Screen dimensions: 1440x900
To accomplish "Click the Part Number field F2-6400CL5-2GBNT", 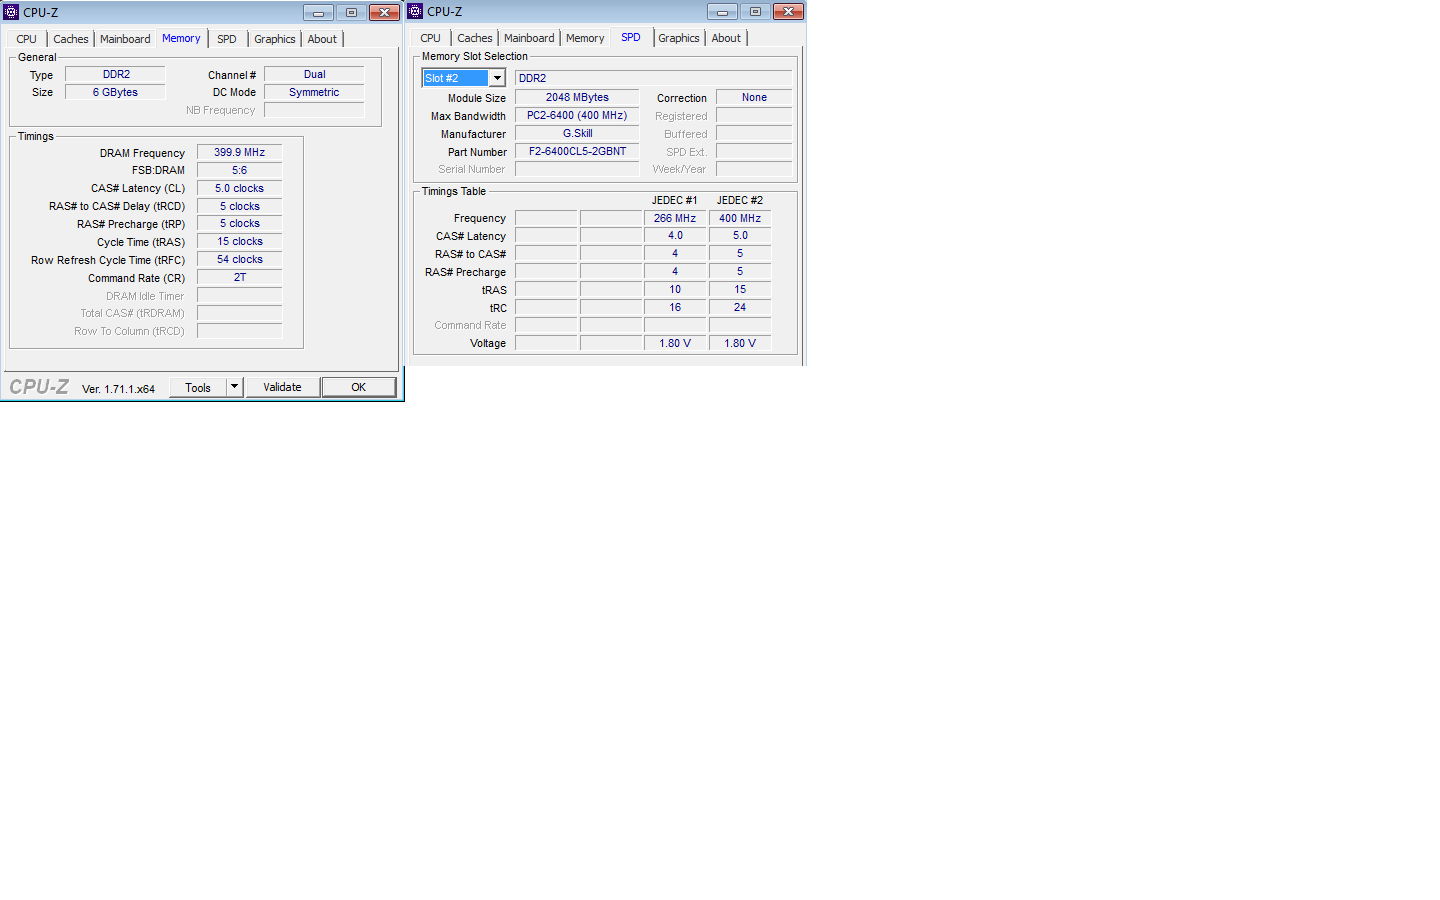I will pos(577,152).
